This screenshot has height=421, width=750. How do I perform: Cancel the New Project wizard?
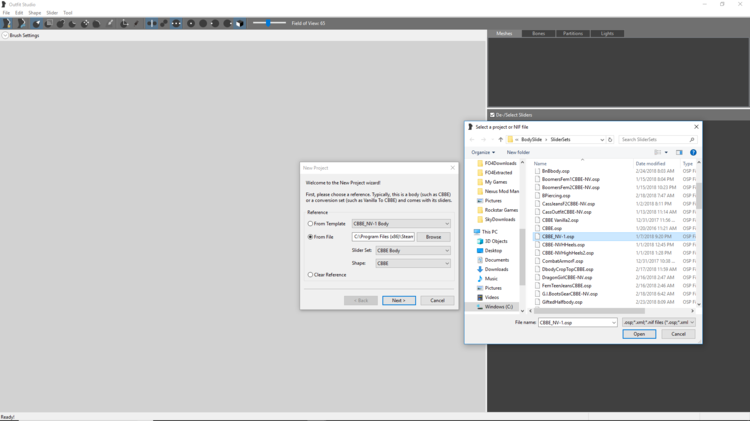pos(437,300)
